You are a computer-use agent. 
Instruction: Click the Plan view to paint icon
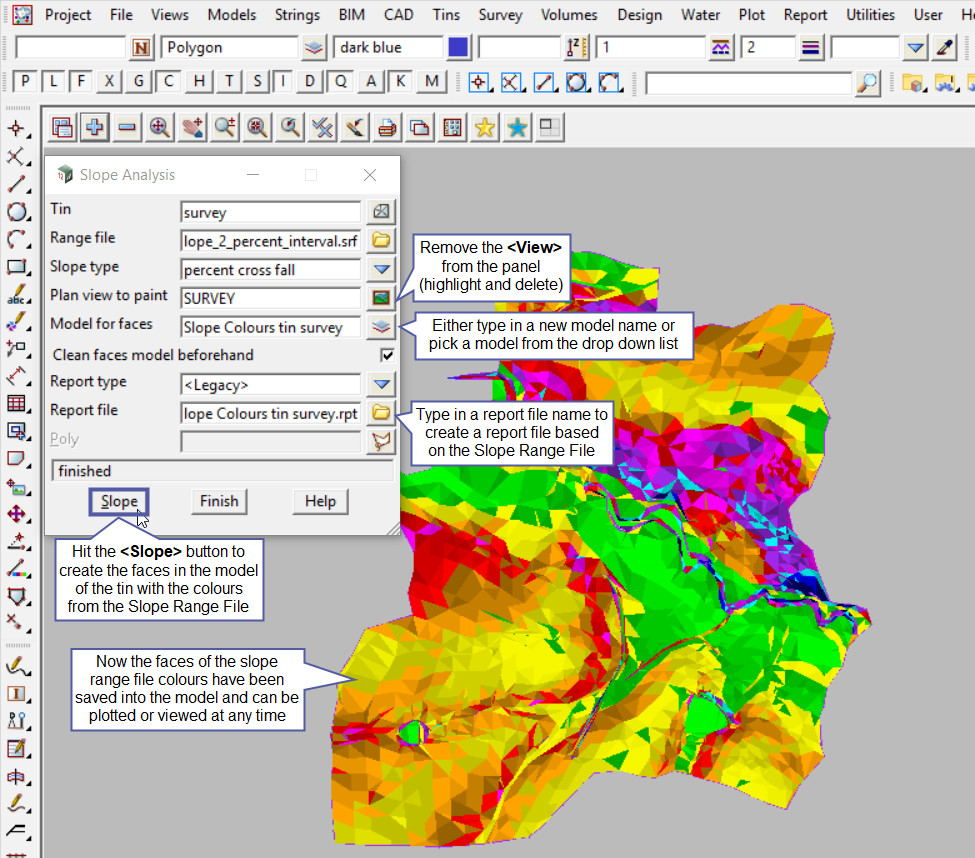pyautogui.click(x=382, y=298)
